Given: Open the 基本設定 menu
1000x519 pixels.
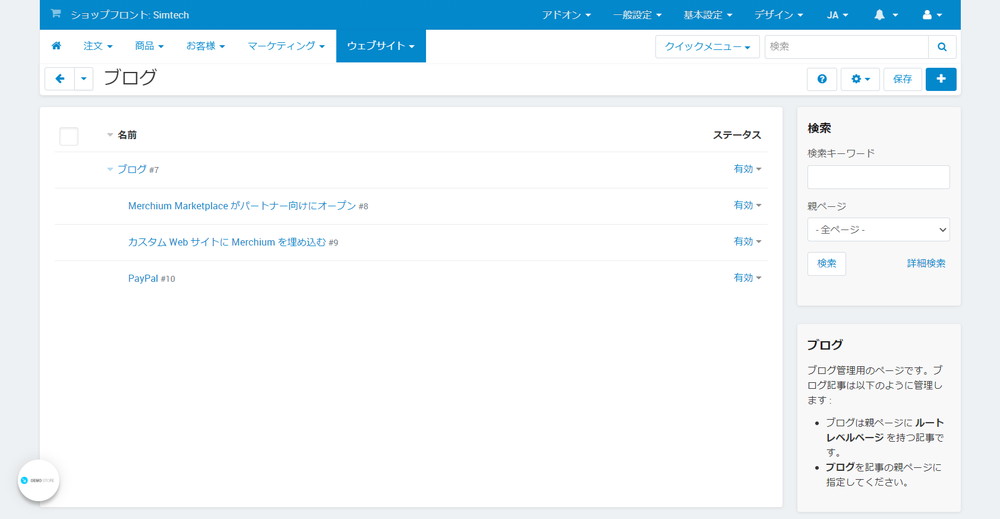Looking at the screenshot, I should pyautogui.click(x=708, y=15).
